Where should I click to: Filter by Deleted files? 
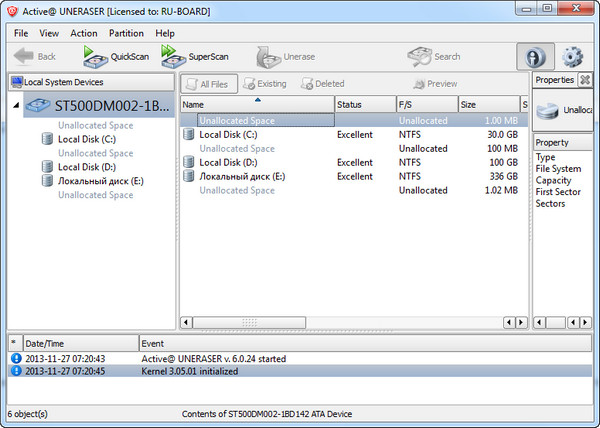tap(322, 84)
